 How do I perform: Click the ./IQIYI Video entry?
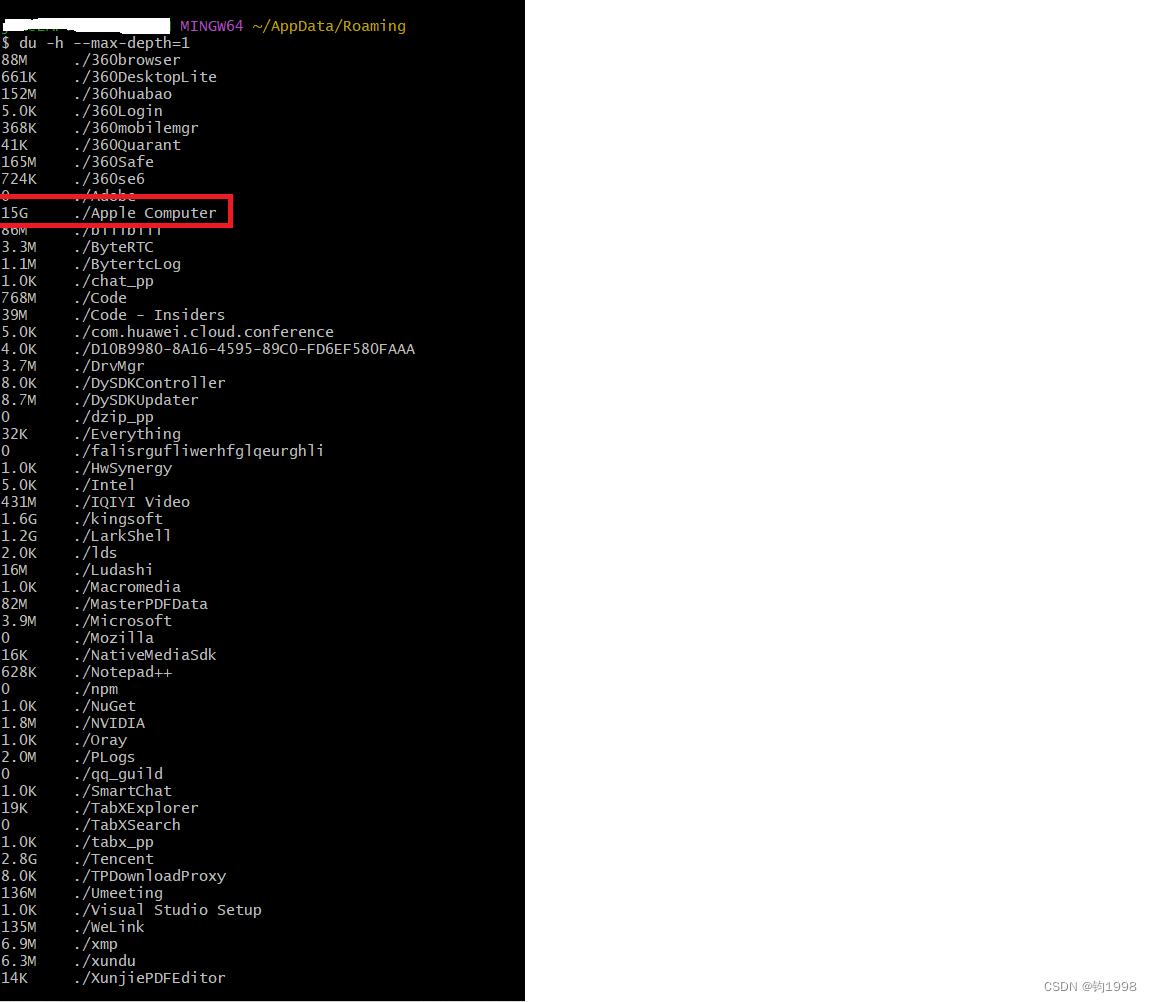click(x=96, y=502)
